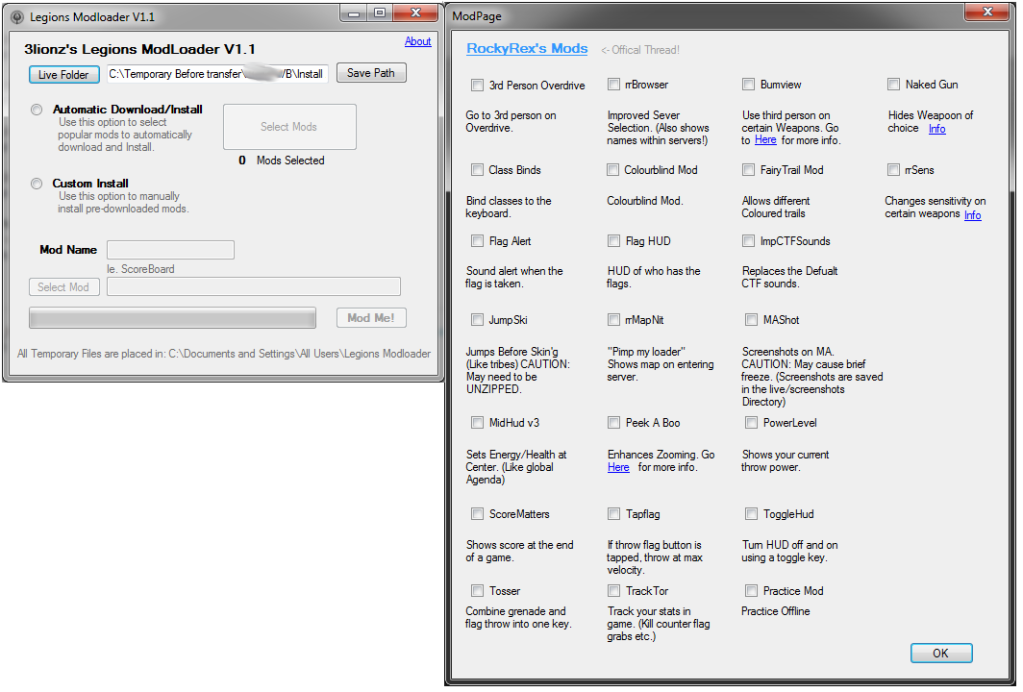Image resolution: width=1023 pixels, height=692 pixels.
Task: Enable the JumpSki checkbox
Action: pyautogui.click(x=478, y=320)
